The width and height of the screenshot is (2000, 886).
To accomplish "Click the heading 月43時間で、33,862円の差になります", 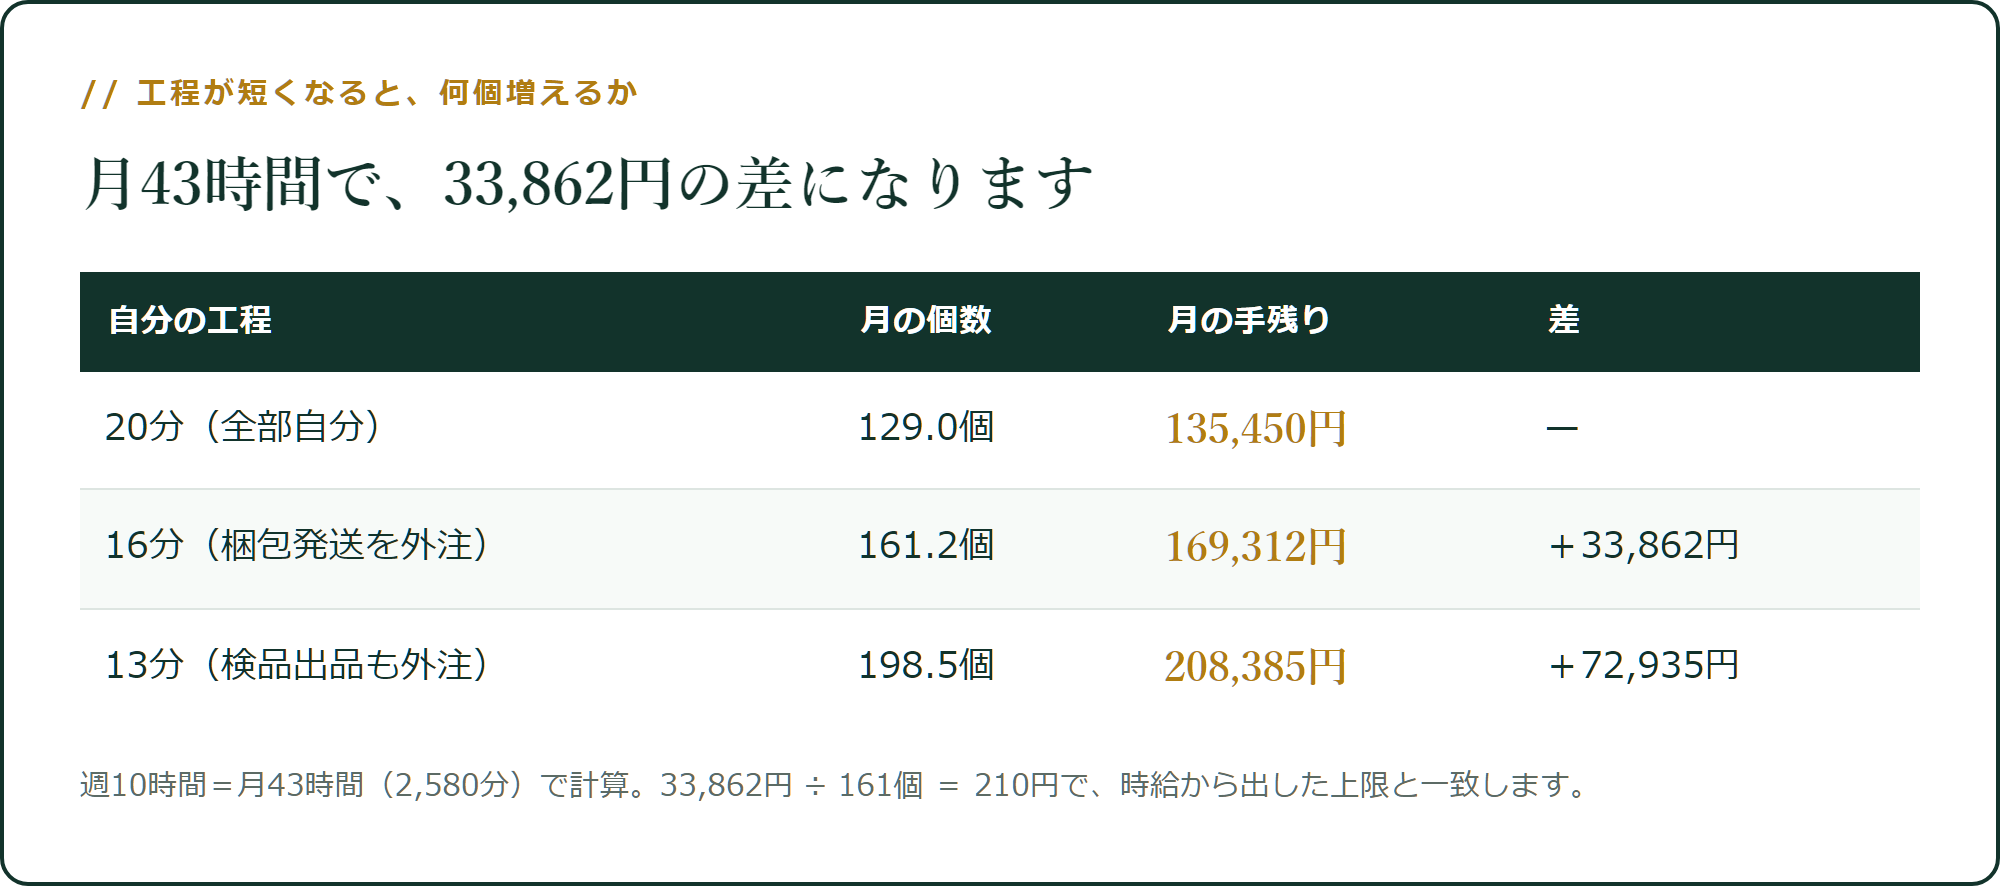I will point(588,184).
